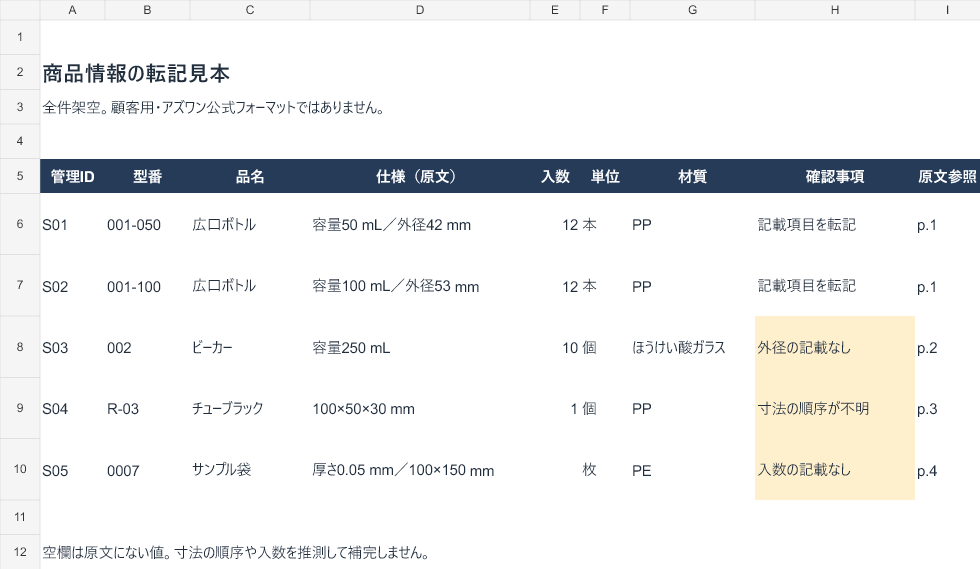Viewport: 980px width, 569px height.
Task: Click highlighted cell 寸法の順序が不明
Action: tap(835, 408)
